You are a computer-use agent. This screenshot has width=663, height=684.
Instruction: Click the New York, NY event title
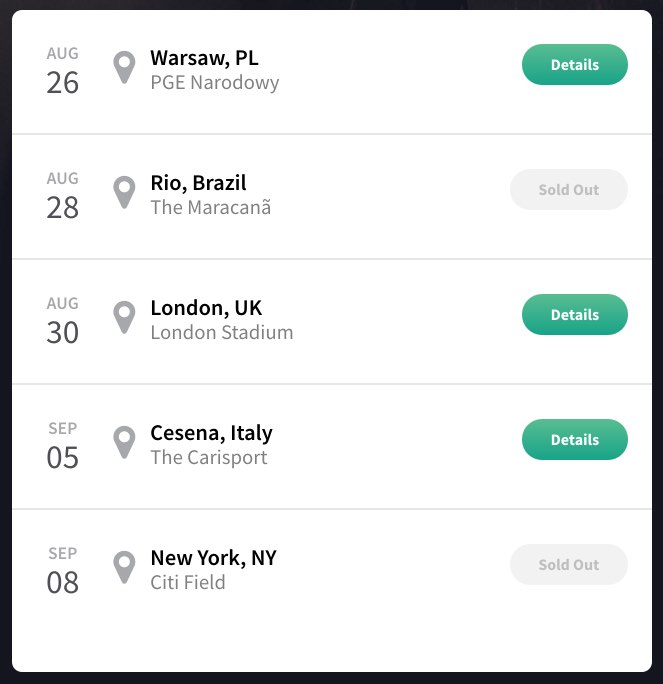[213, 558]
